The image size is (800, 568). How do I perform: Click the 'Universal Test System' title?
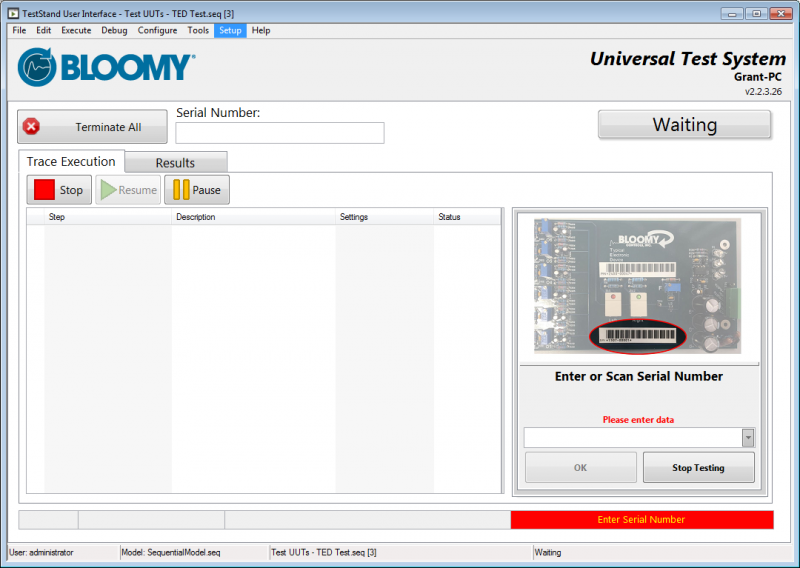tap(688, 59)
